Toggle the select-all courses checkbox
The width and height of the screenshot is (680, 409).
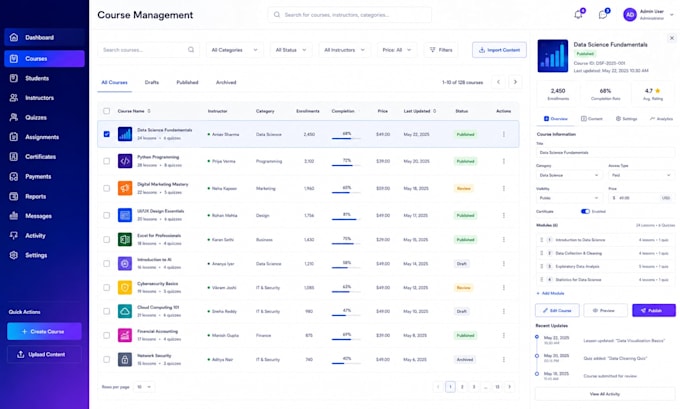tap(106, 111)
